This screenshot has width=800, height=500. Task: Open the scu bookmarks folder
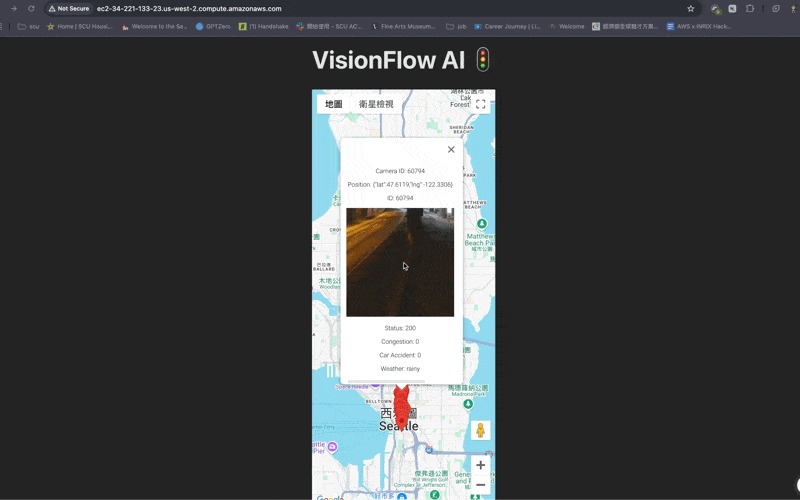pos(29,27)
